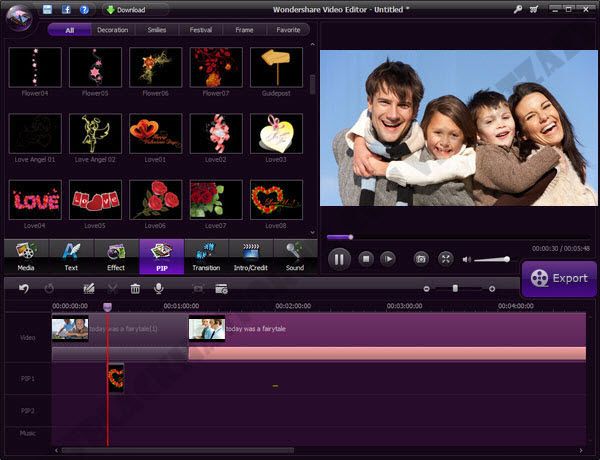Switch to the Decoration category tab
This screenshot has width=600, height=460.
tap(112, 30)
